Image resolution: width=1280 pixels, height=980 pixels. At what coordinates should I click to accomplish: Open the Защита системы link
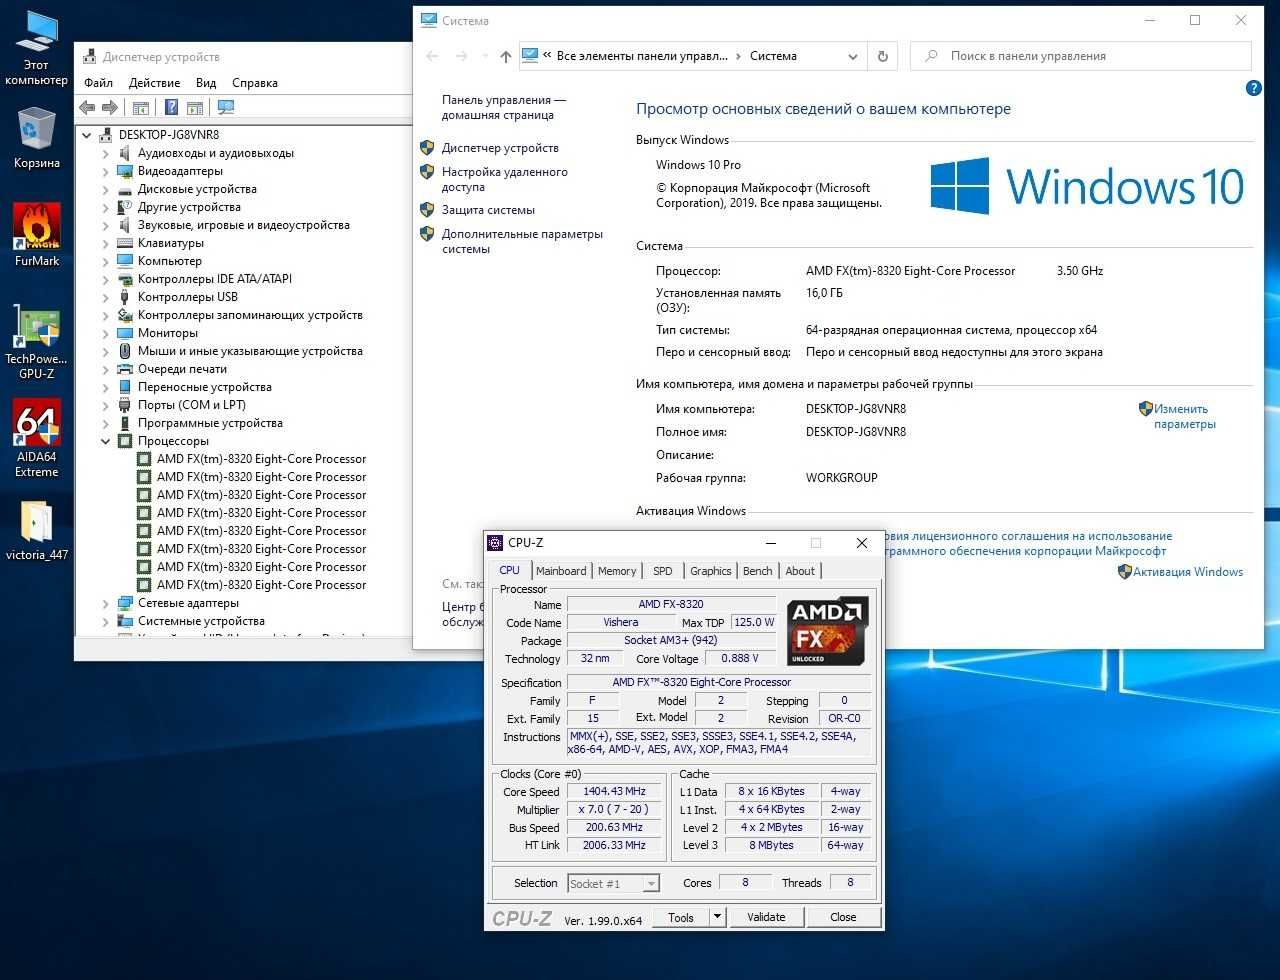[488, 210]
